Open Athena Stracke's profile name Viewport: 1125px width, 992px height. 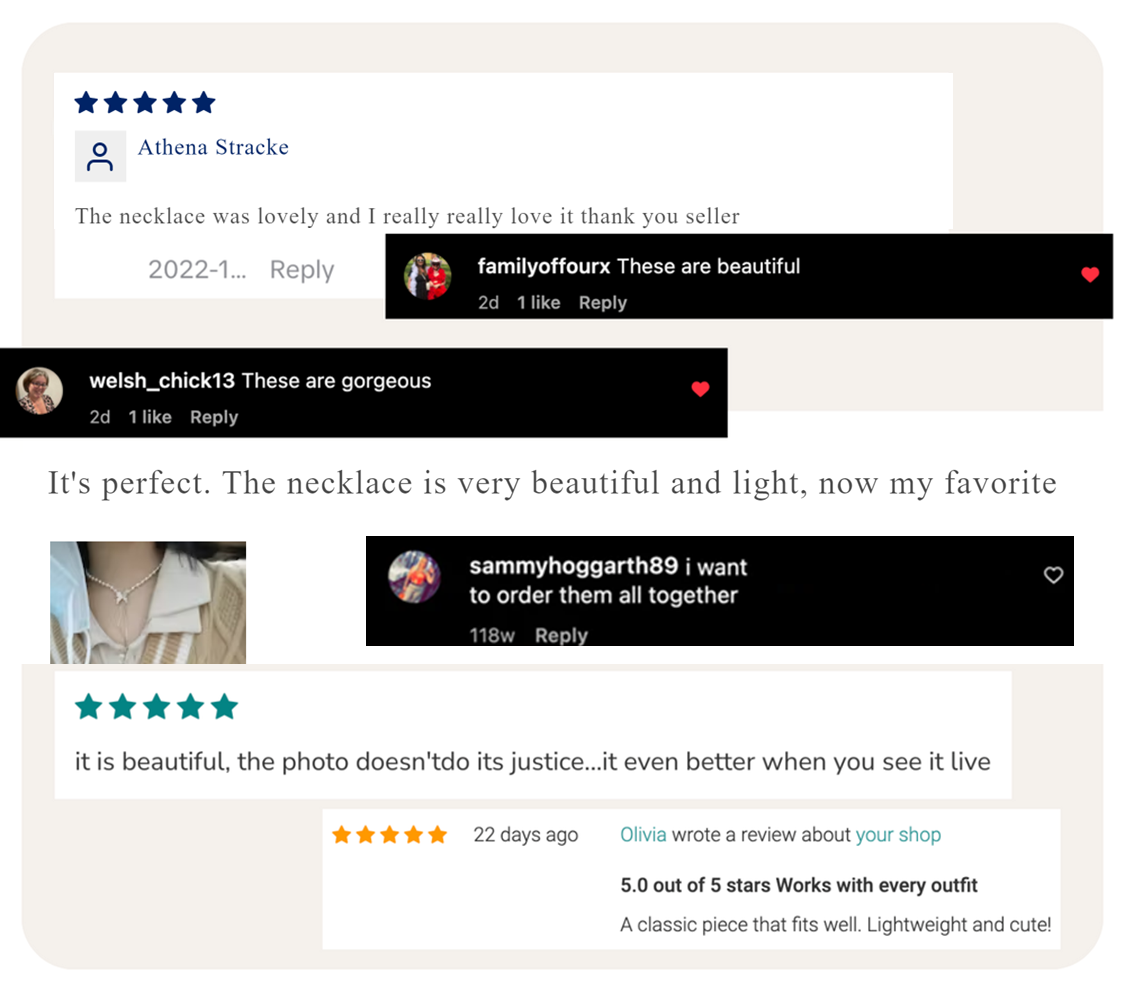(x=213, y=147)
